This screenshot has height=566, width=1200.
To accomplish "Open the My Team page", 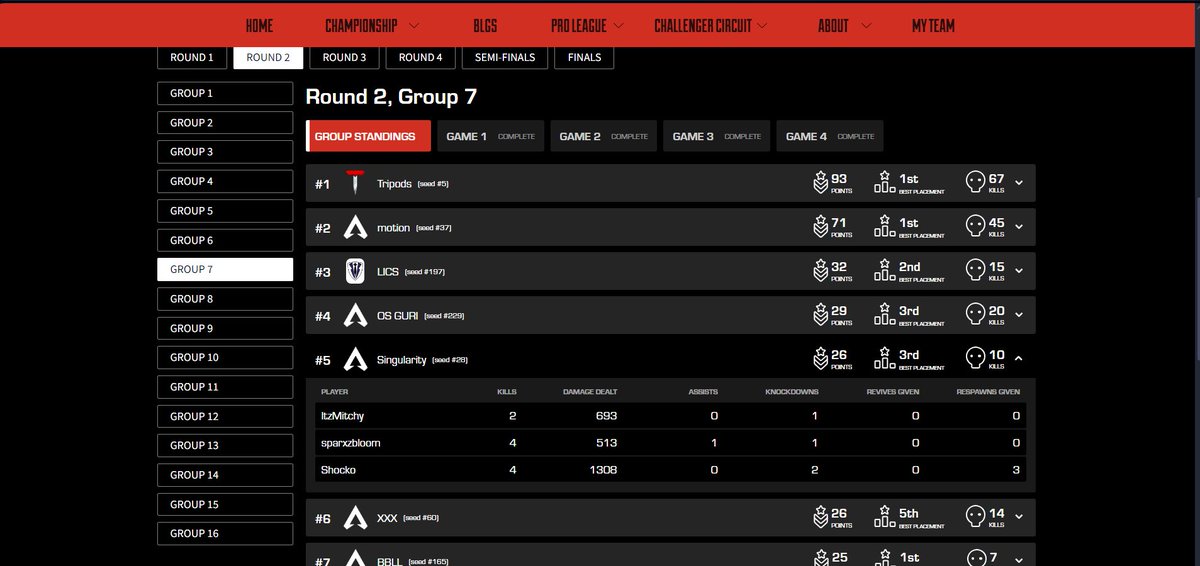I will coord(933,26).
